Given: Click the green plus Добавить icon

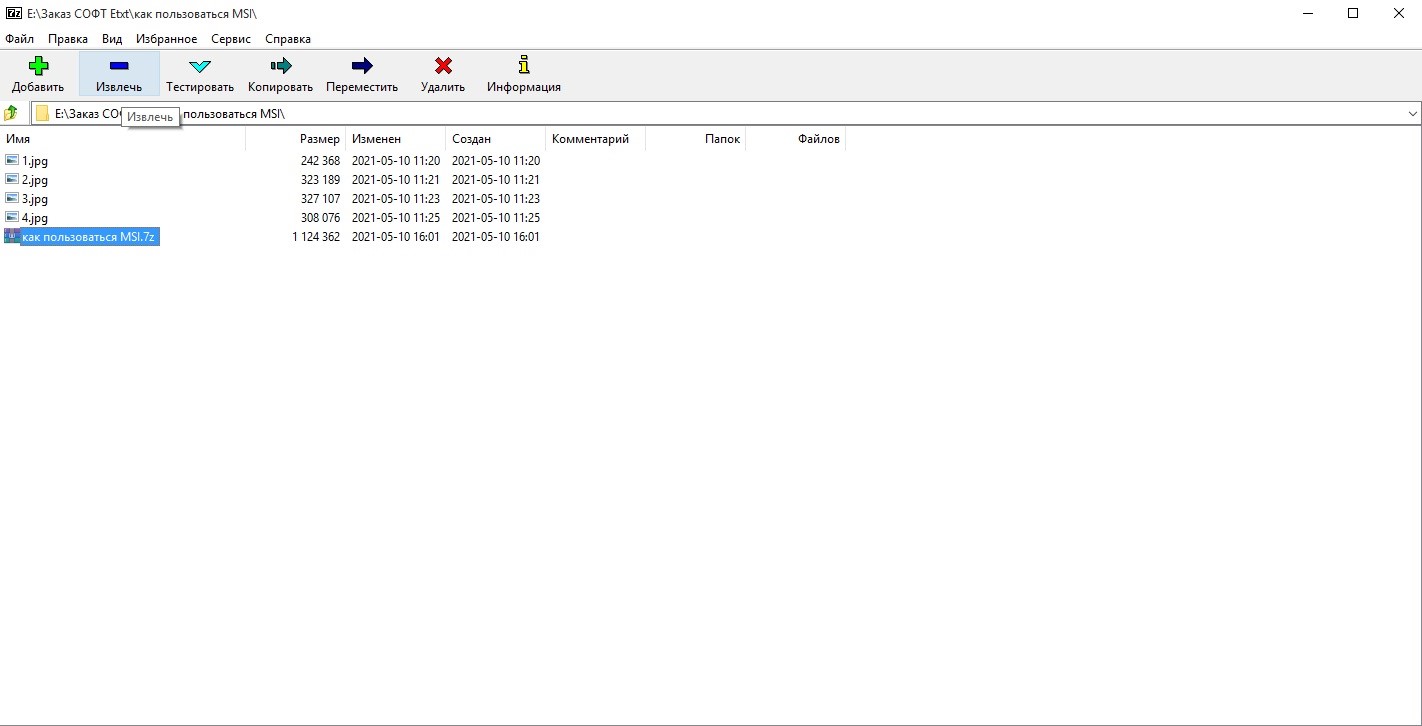Looking at the screenshot, I should 38,67.
